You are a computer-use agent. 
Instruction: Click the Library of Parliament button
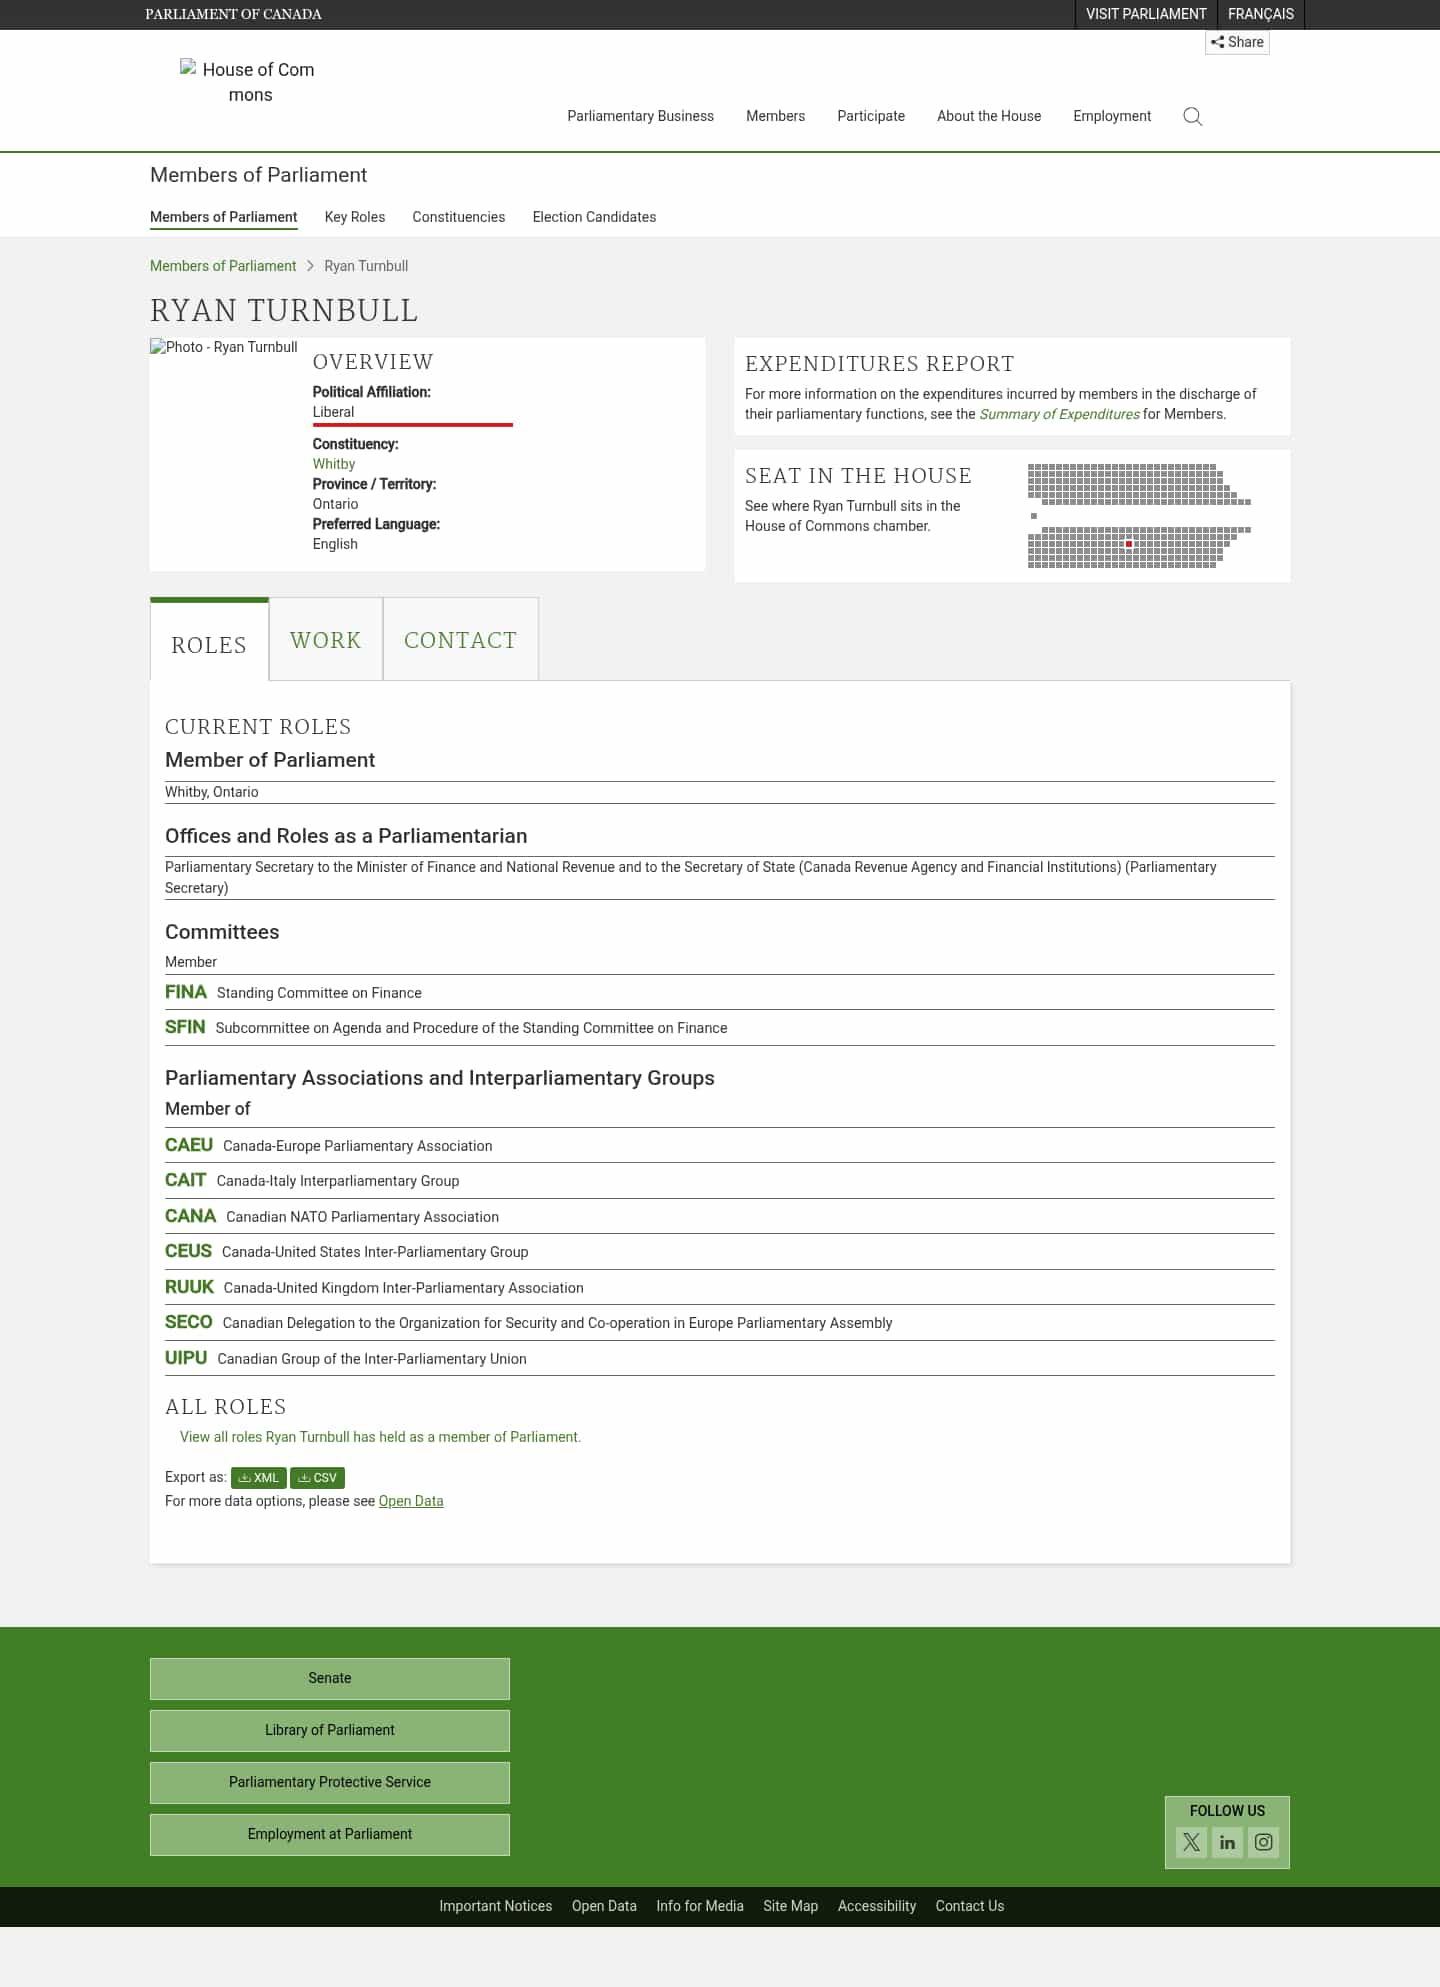point(330,1730)
